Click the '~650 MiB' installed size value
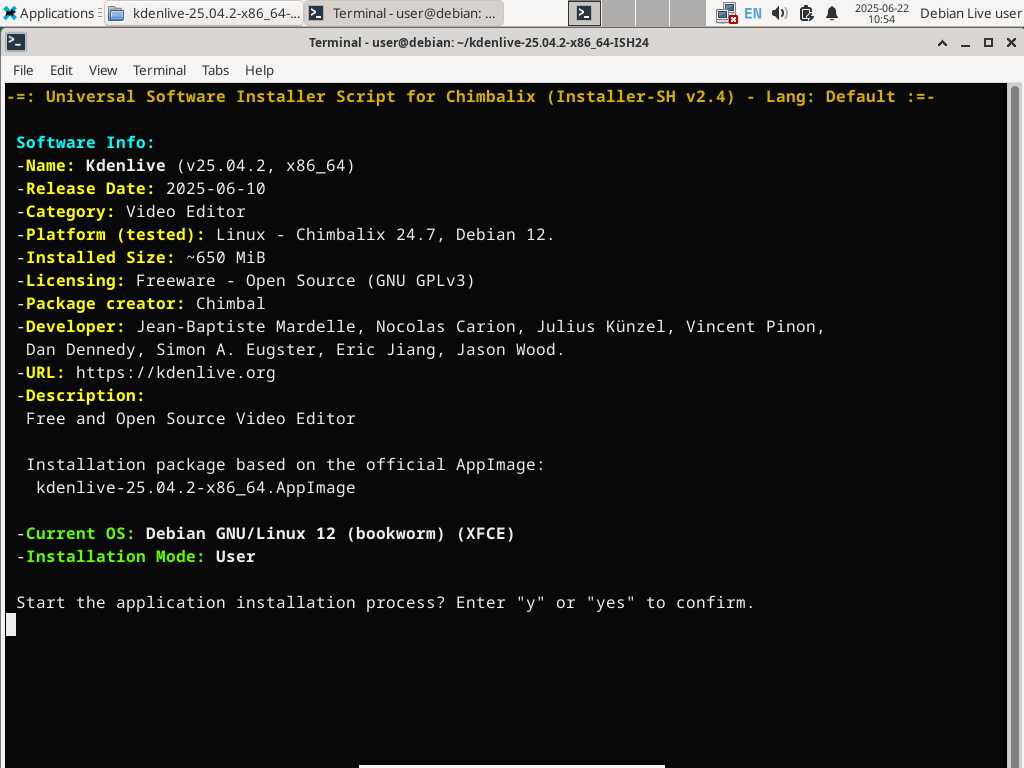Image resolution: width=1024 pixels, height=768 pixels. [226, 258]
